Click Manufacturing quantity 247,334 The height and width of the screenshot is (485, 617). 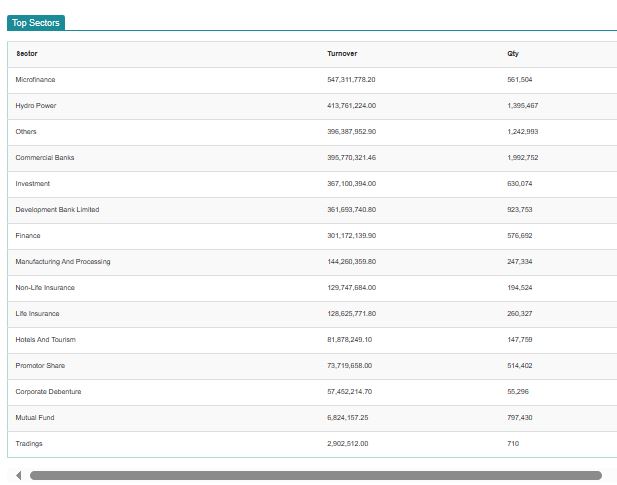[520, 262]
